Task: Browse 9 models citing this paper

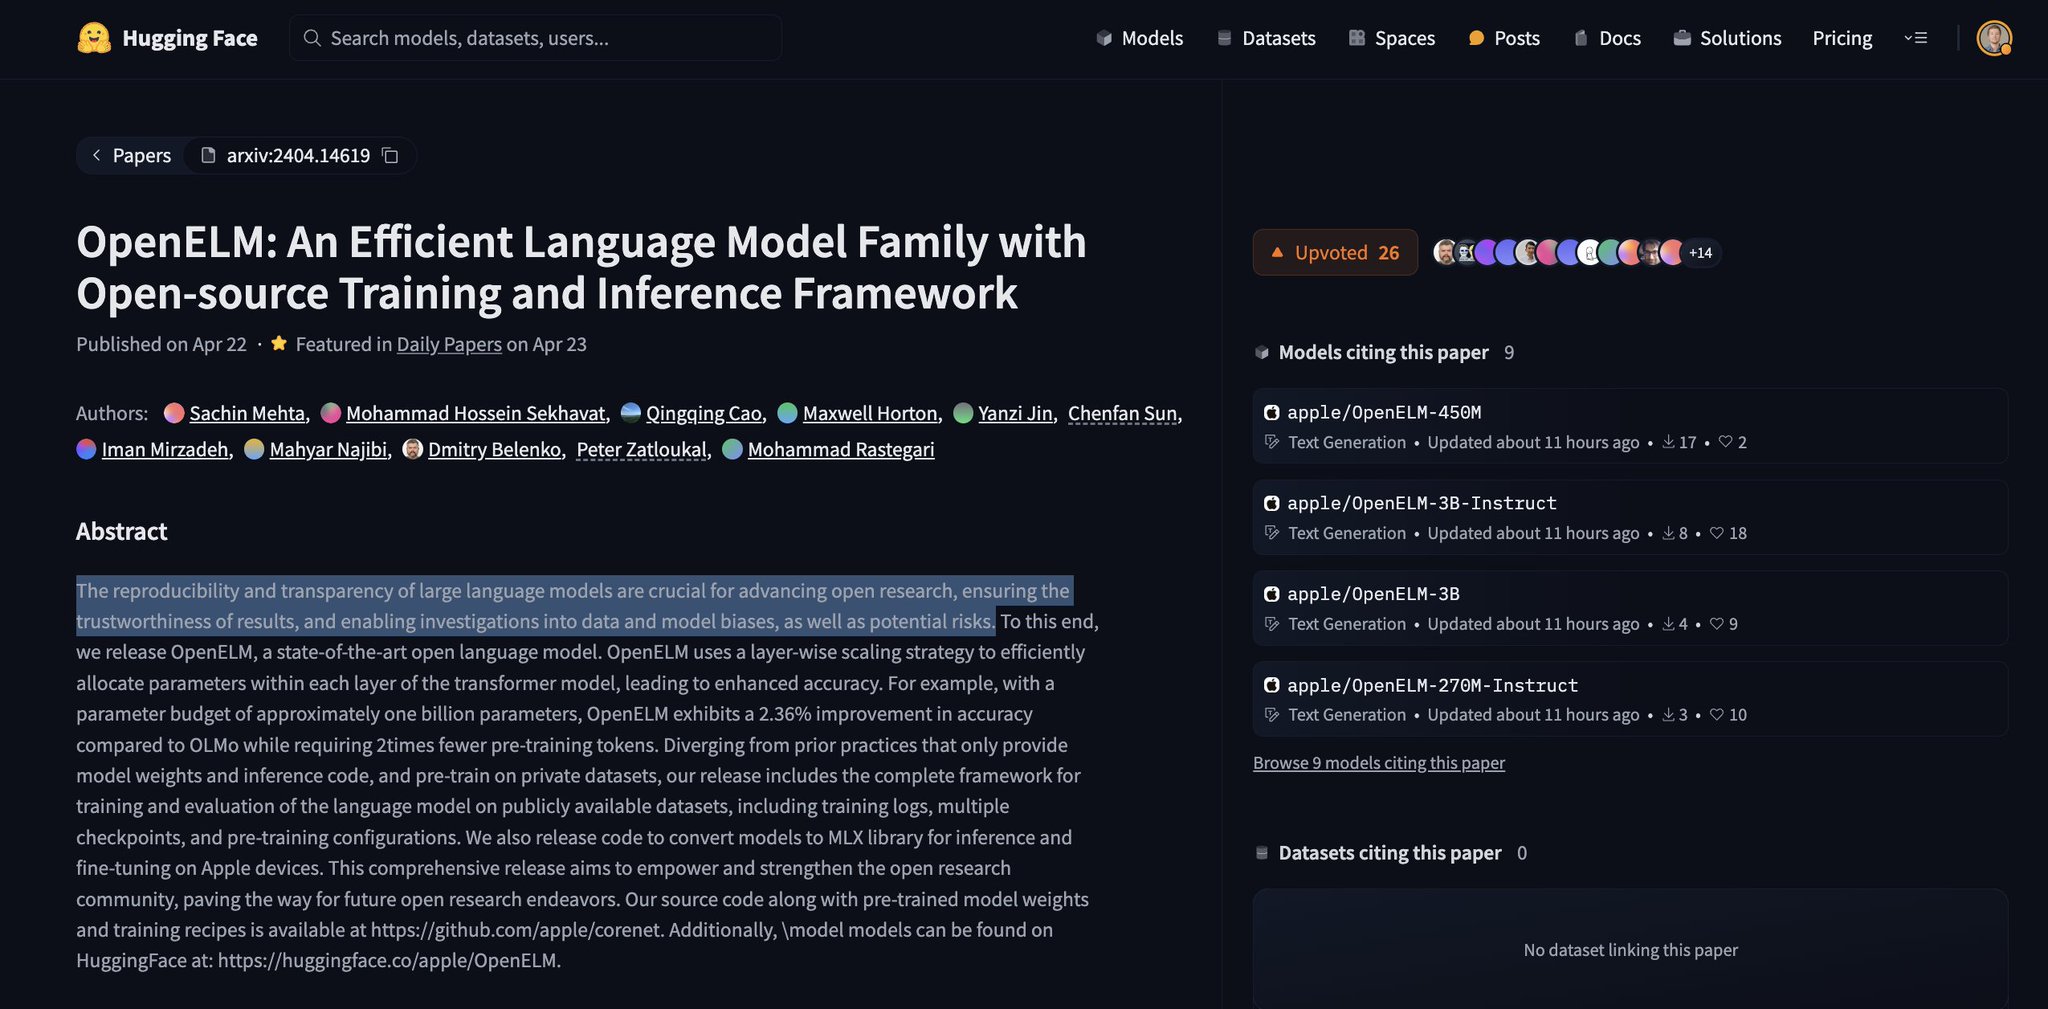Action: (1378, 763)
